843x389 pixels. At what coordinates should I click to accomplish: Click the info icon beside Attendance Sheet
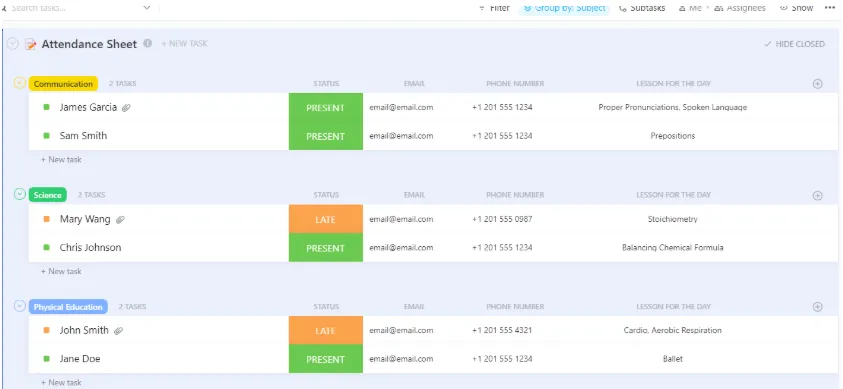tap(147, 44)
